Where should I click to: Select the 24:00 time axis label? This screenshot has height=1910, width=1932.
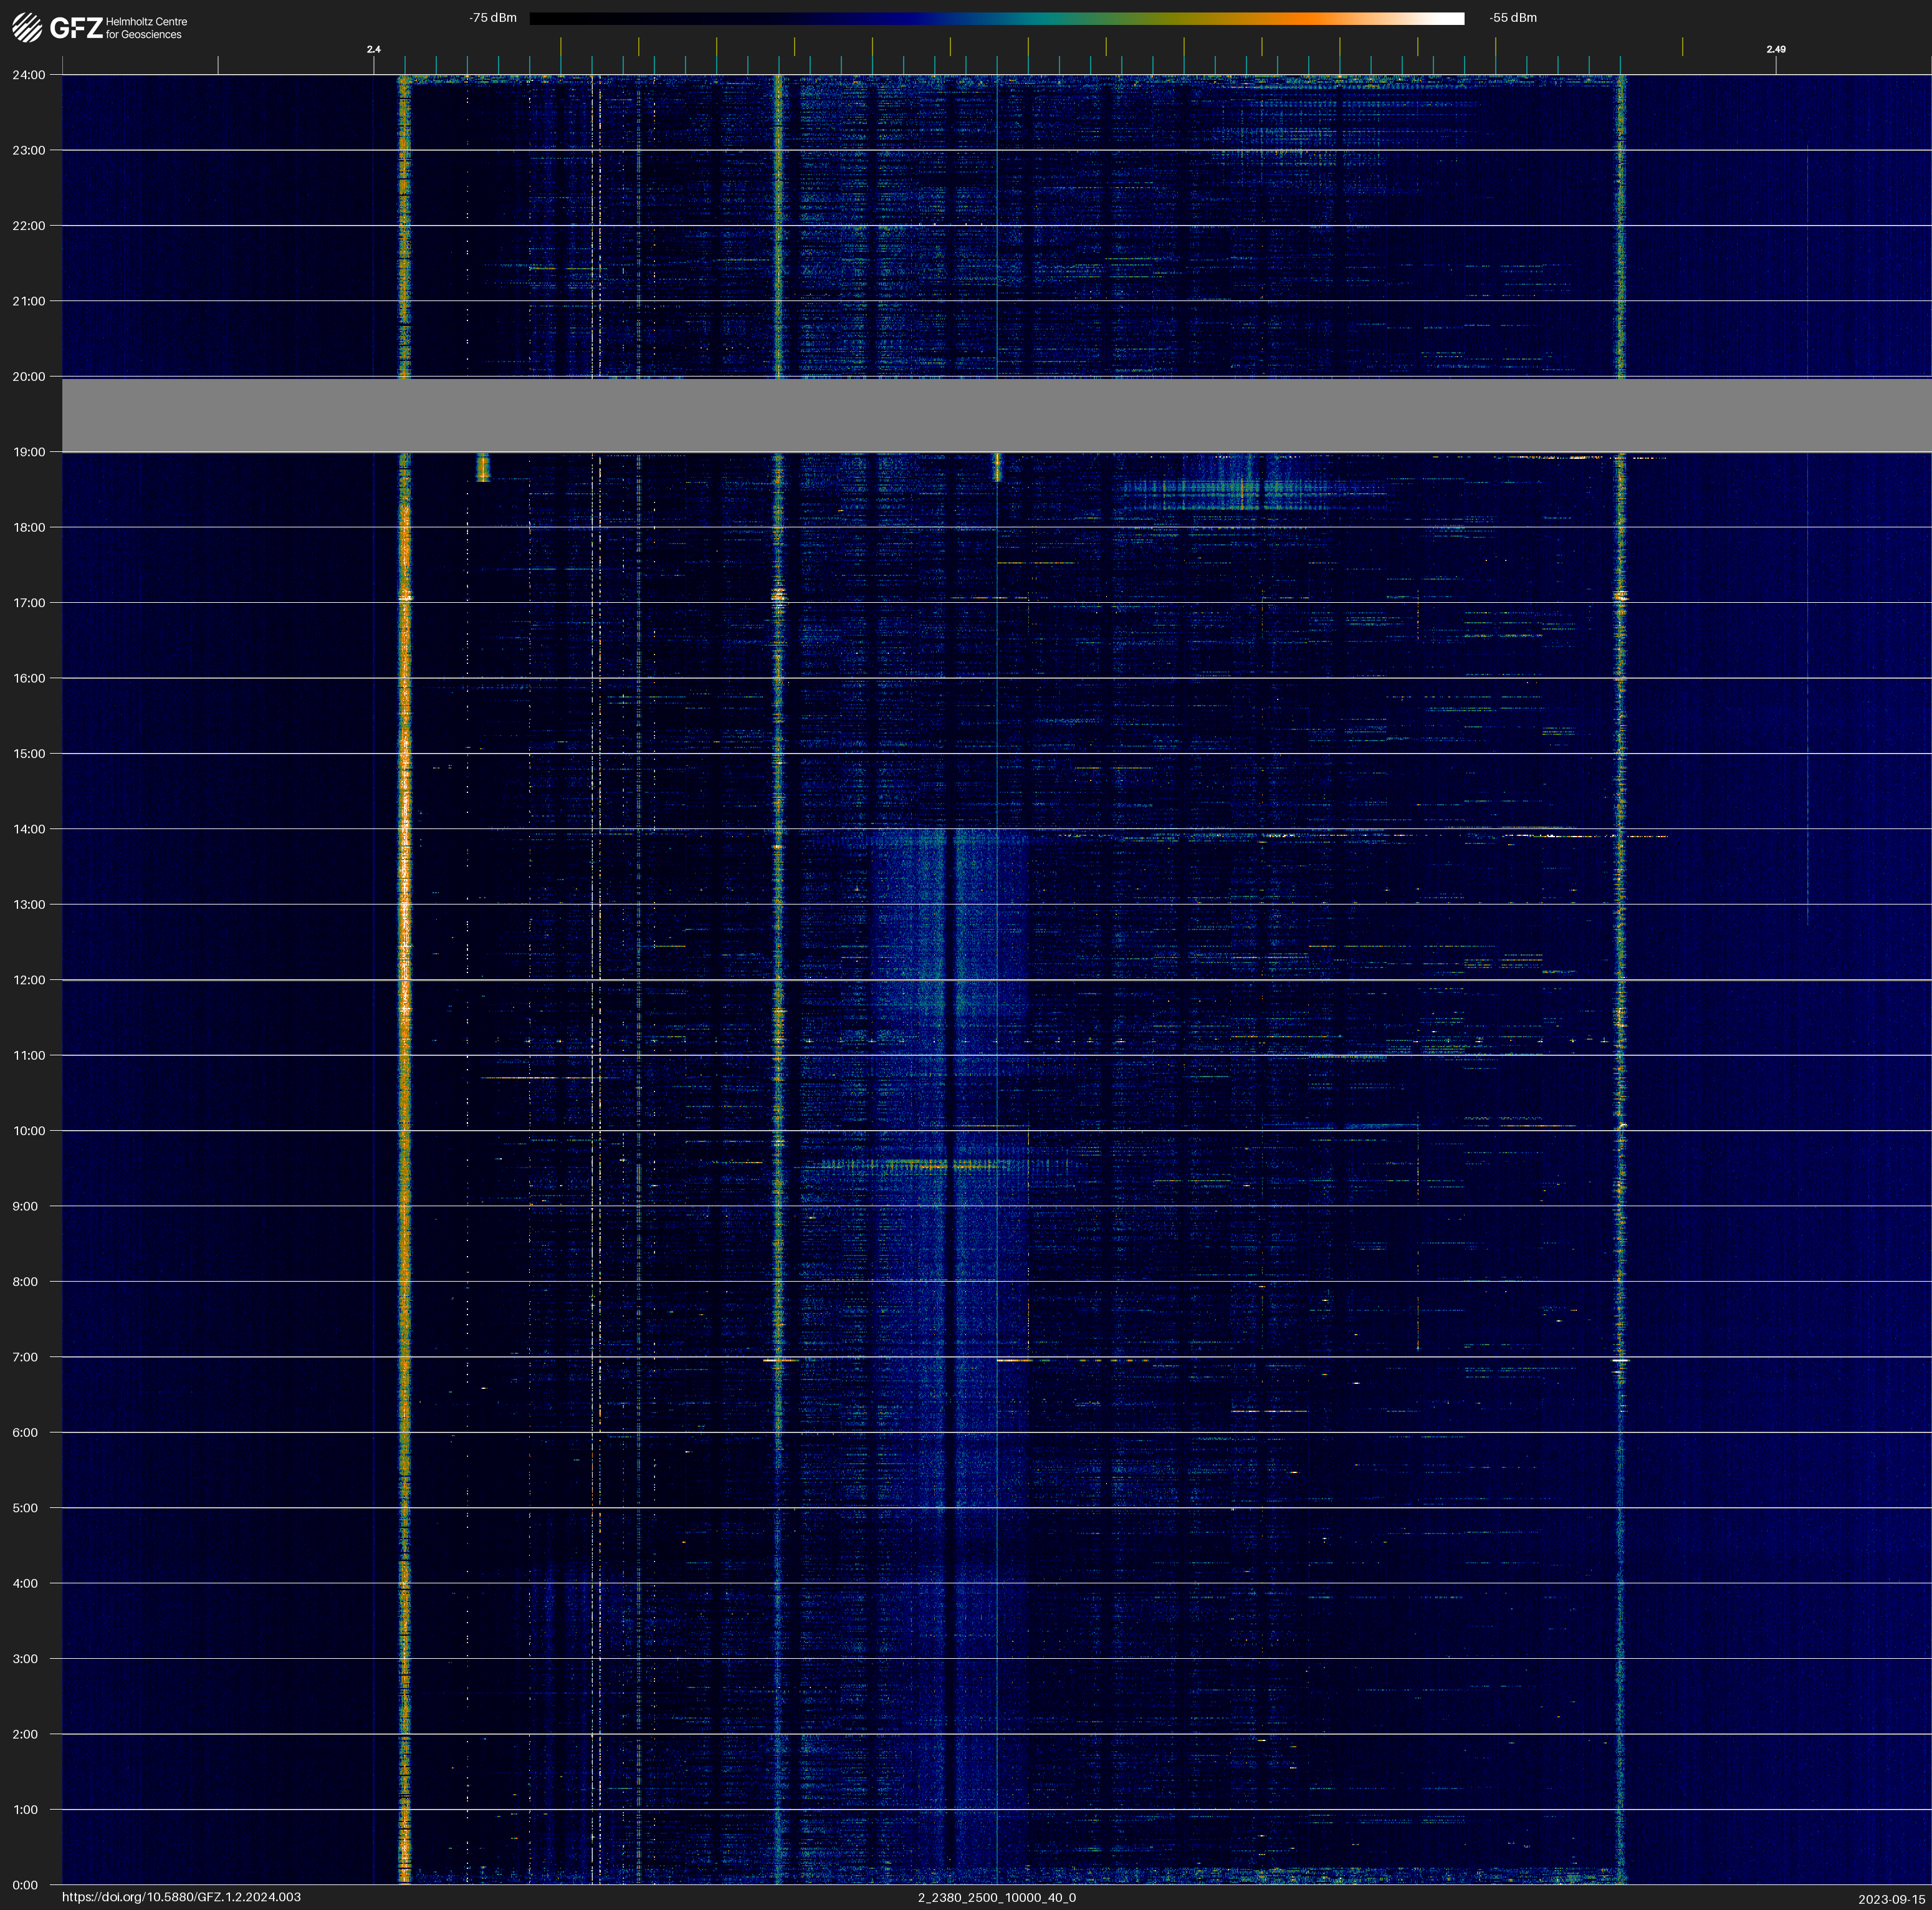tap(29, 75)
